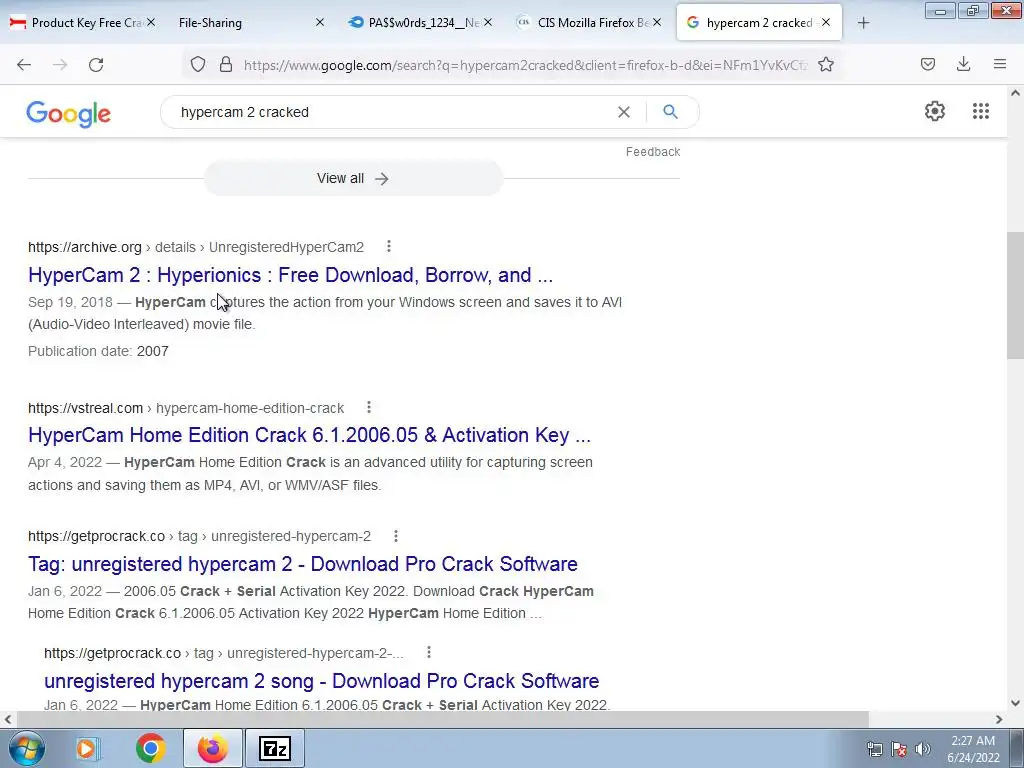Open 7-Zip from the taskbar
Image resolution: width=1024 pixels, height=768 pixels.
pyautogui.click(x=275, y=748)
